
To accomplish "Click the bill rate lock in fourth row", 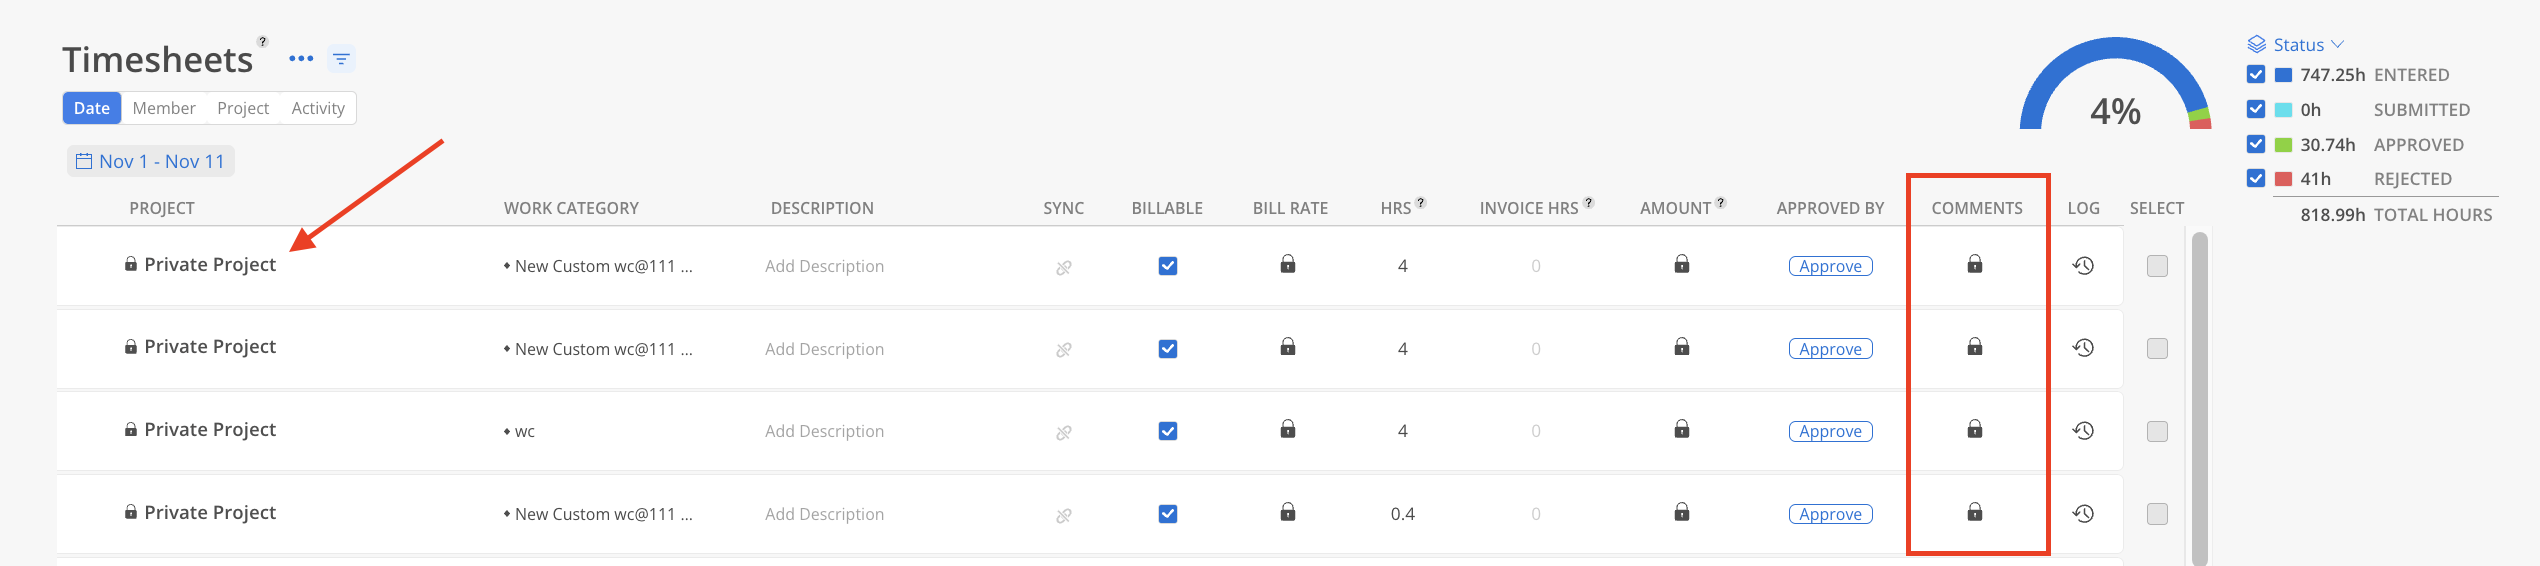I will tap(1287, 513).
